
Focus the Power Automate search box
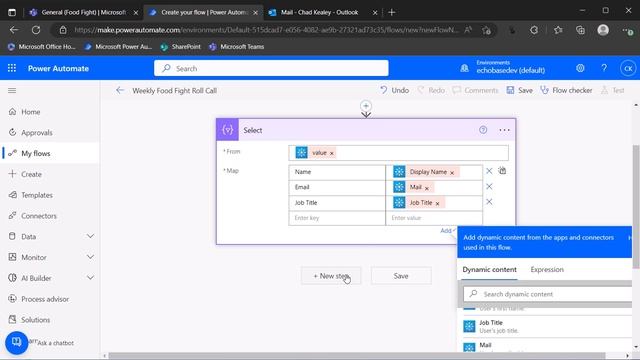coord(271,68)
